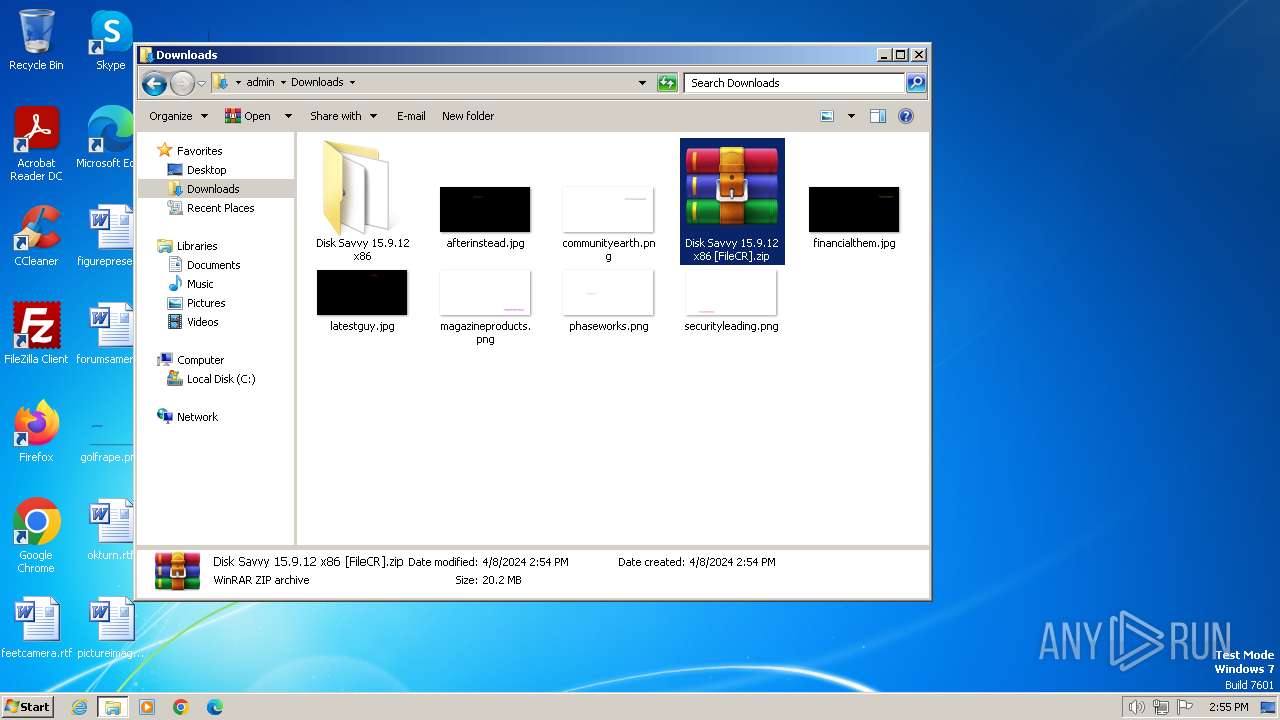Select Acrobat Reader DC desktop icon
Screen dimensions: 1280x720
pos(36,144)
